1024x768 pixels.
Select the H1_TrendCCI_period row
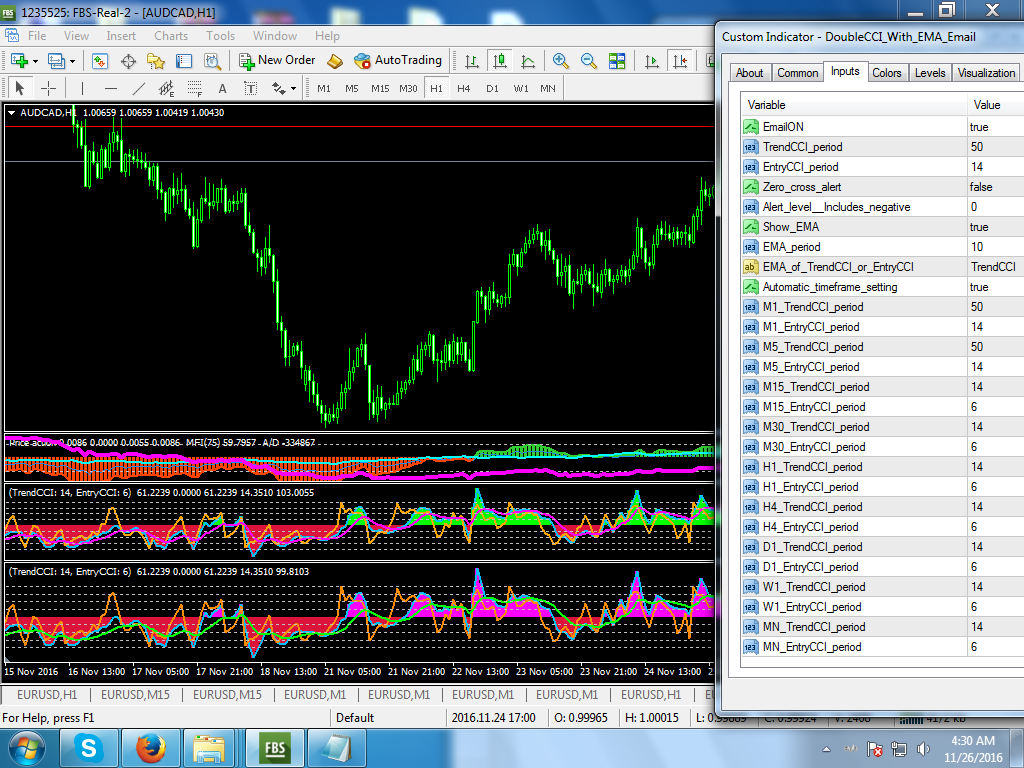tap(882, 467)
